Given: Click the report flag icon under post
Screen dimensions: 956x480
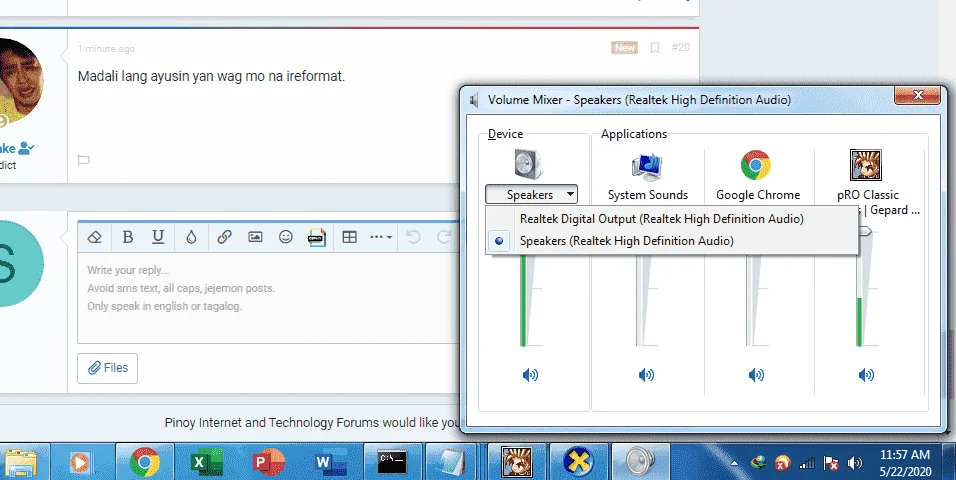Looking at the screenshot, I should [84, 160].
